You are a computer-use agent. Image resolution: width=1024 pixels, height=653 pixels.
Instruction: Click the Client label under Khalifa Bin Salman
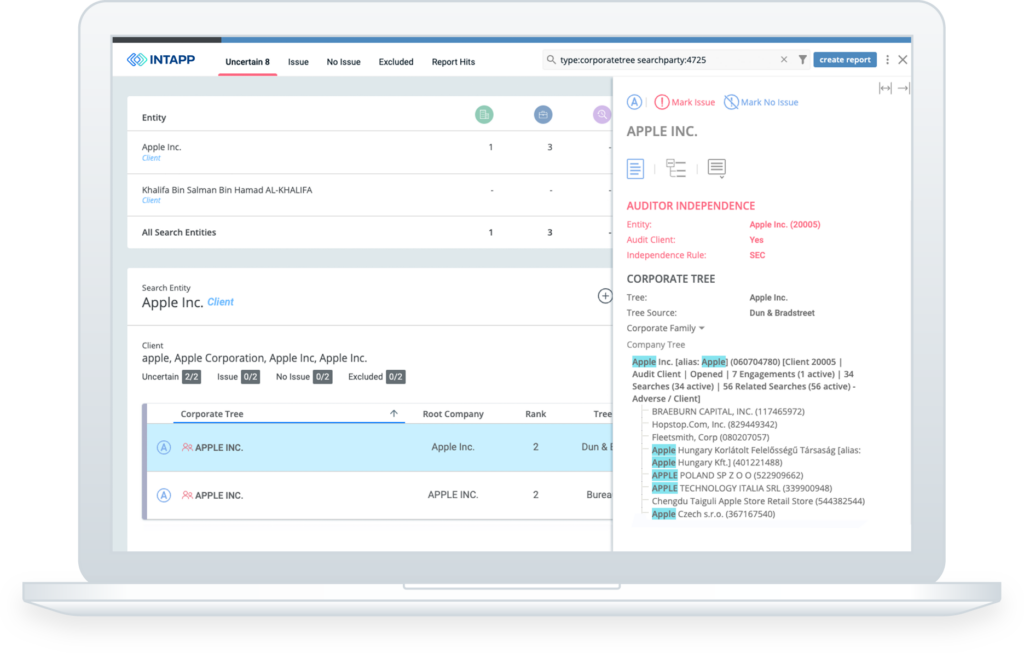click(151, 200)
